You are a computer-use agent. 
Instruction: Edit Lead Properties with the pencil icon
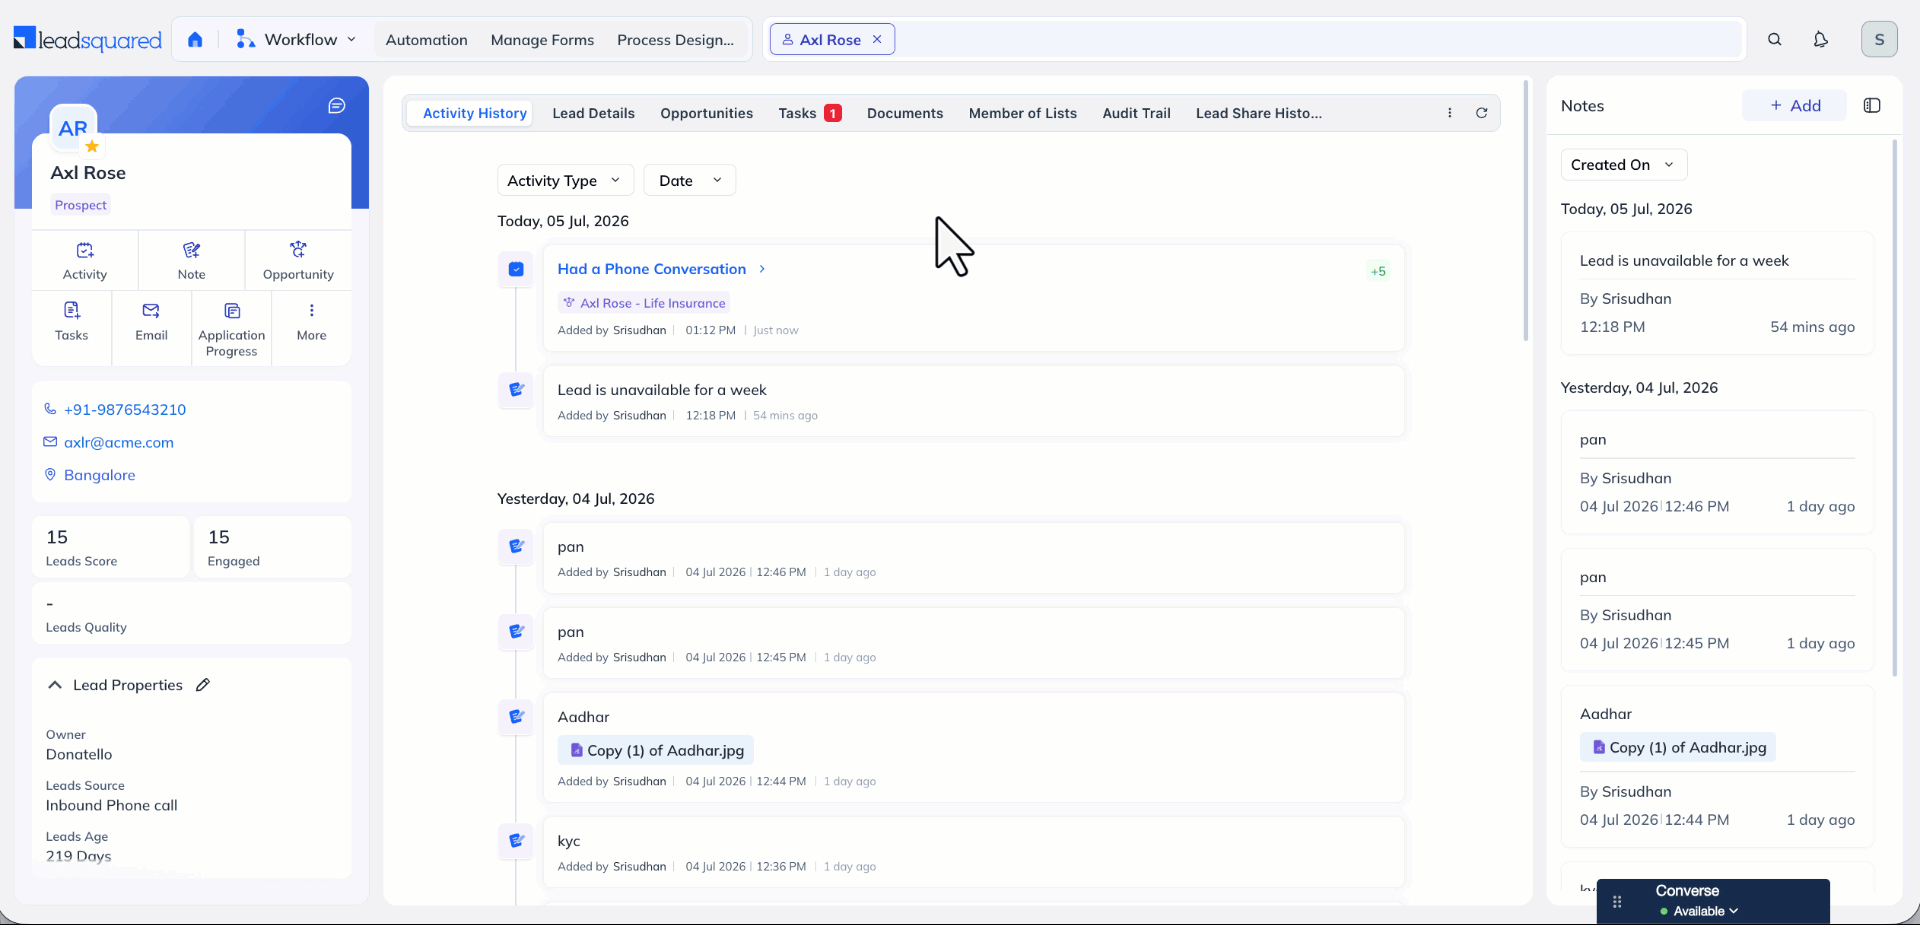203,685
